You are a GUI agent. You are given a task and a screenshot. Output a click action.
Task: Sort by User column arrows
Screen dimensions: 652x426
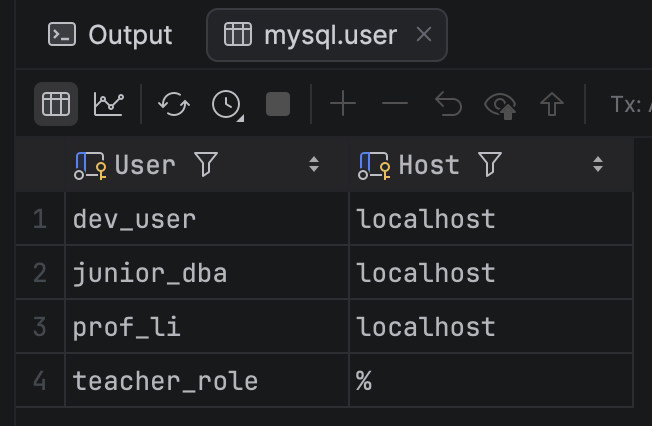314,164
